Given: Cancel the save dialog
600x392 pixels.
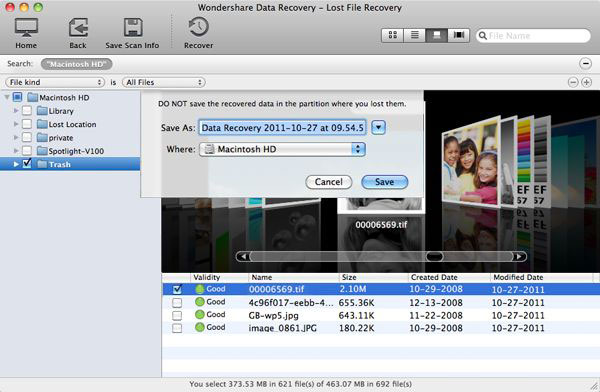Looking at the screenshot, I should point(329,182).
